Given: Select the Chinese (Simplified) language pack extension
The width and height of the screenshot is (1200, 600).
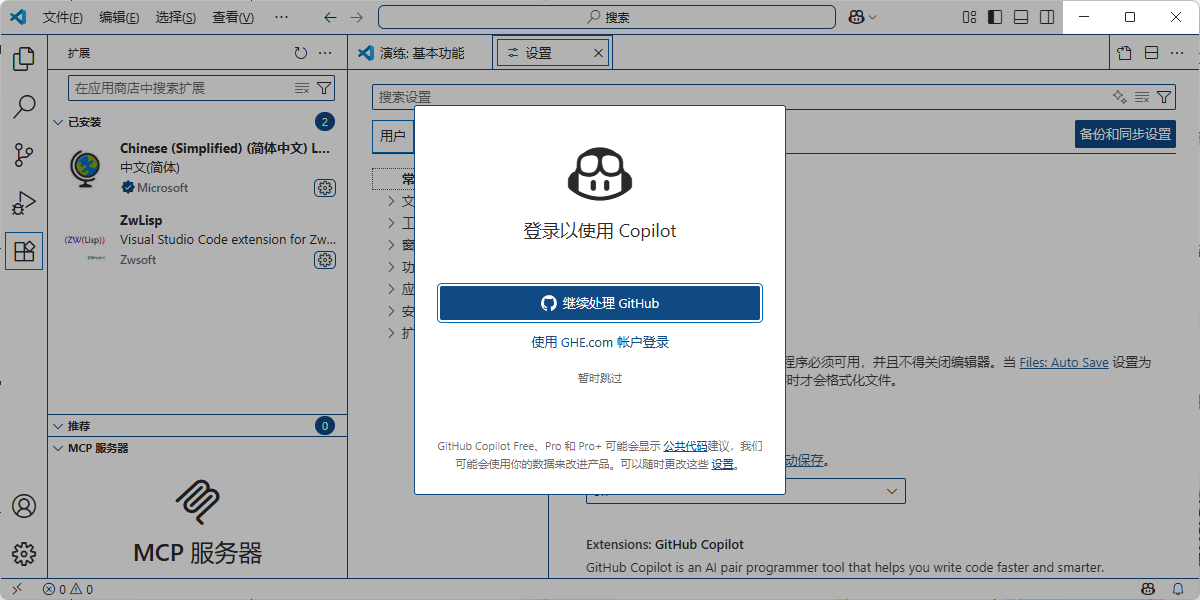Looking at the screenshot, I should pos(197,168).
